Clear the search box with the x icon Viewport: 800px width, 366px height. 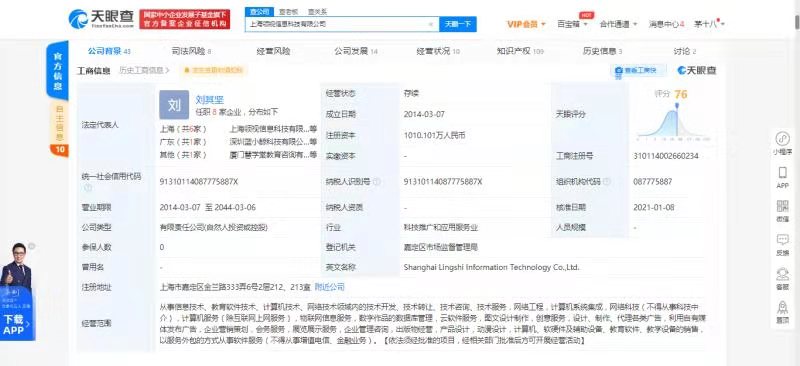point(431,24)
